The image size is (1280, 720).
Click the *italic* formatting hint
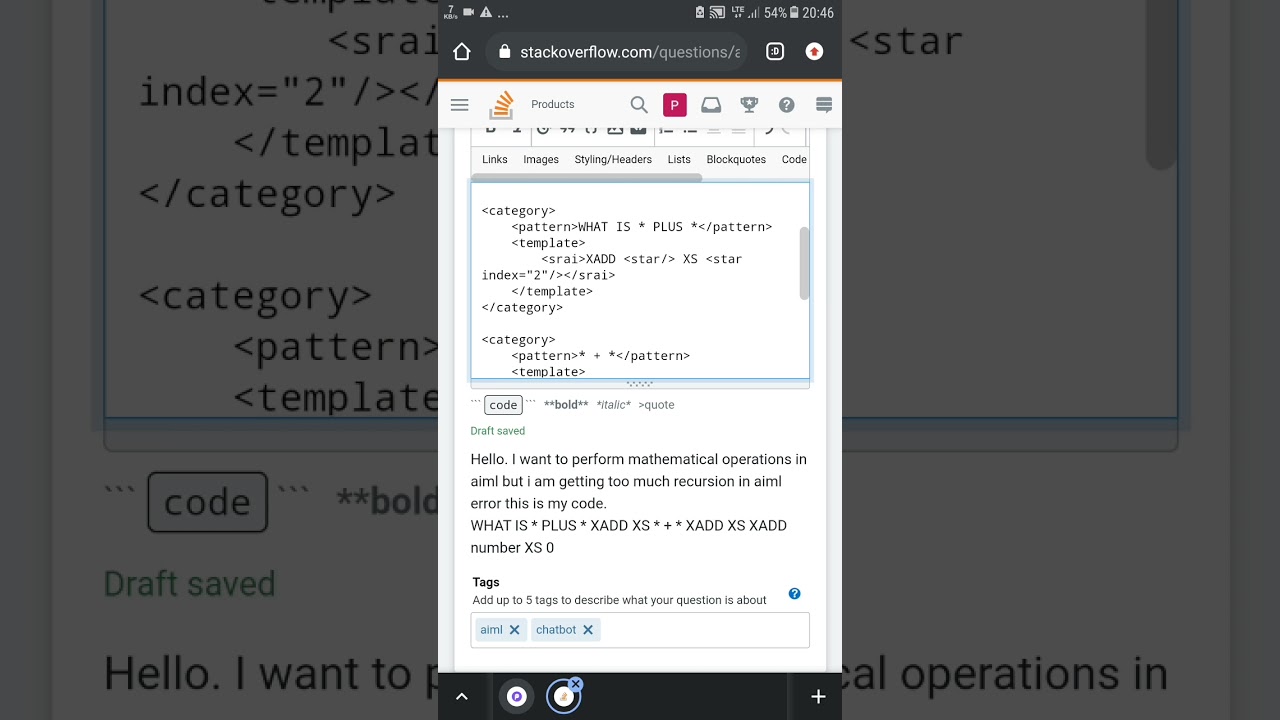pos(613,405)
